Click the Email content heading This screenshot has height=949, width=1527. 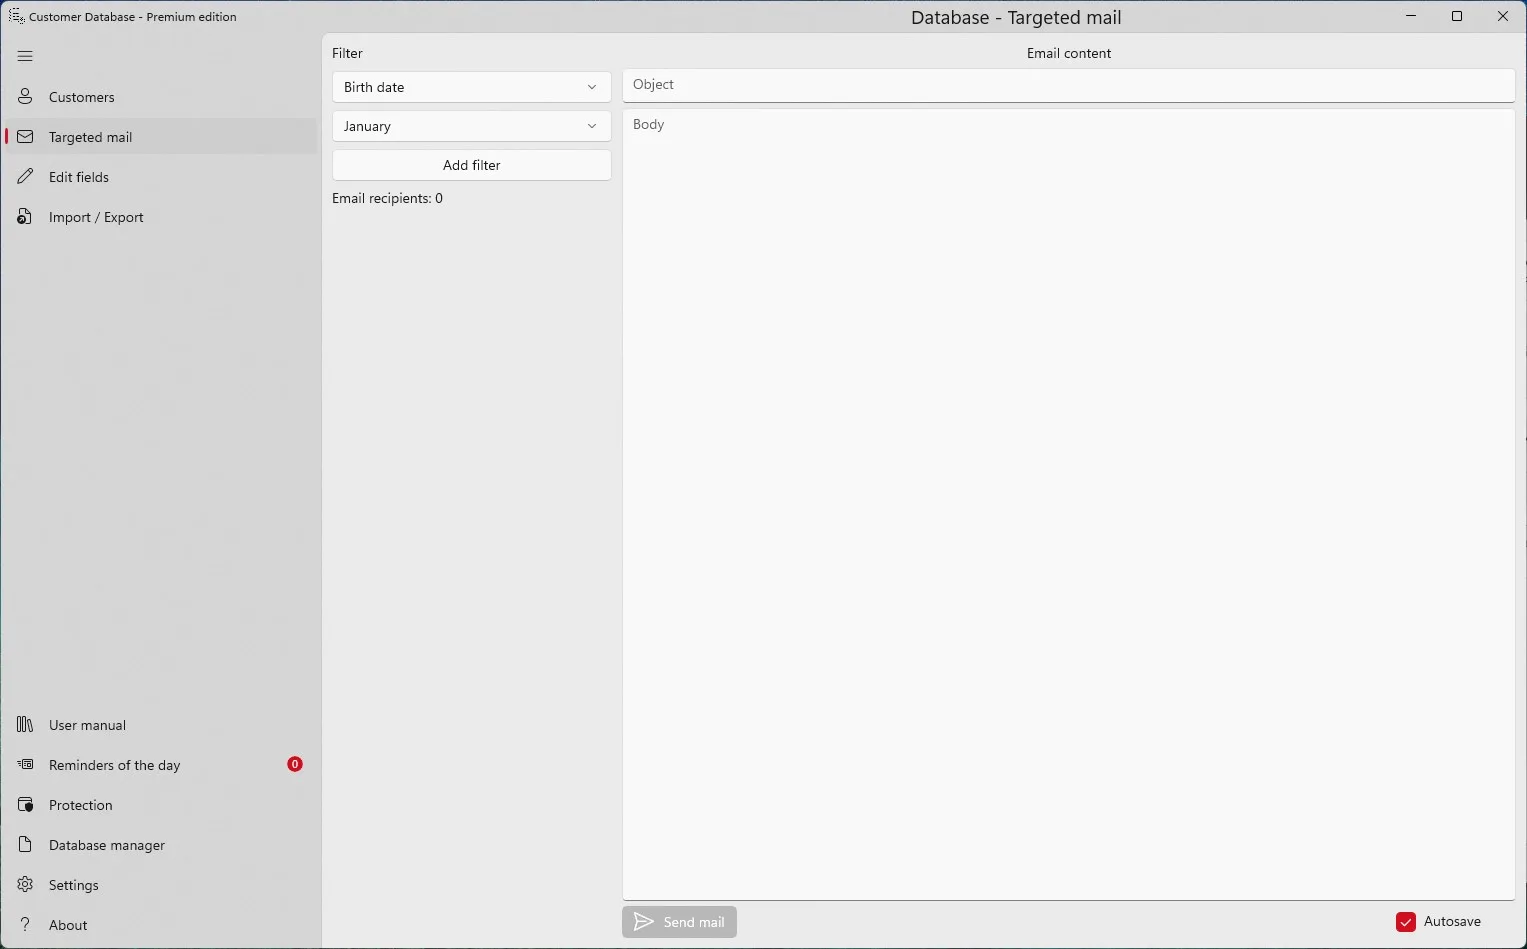(1069, 53)
